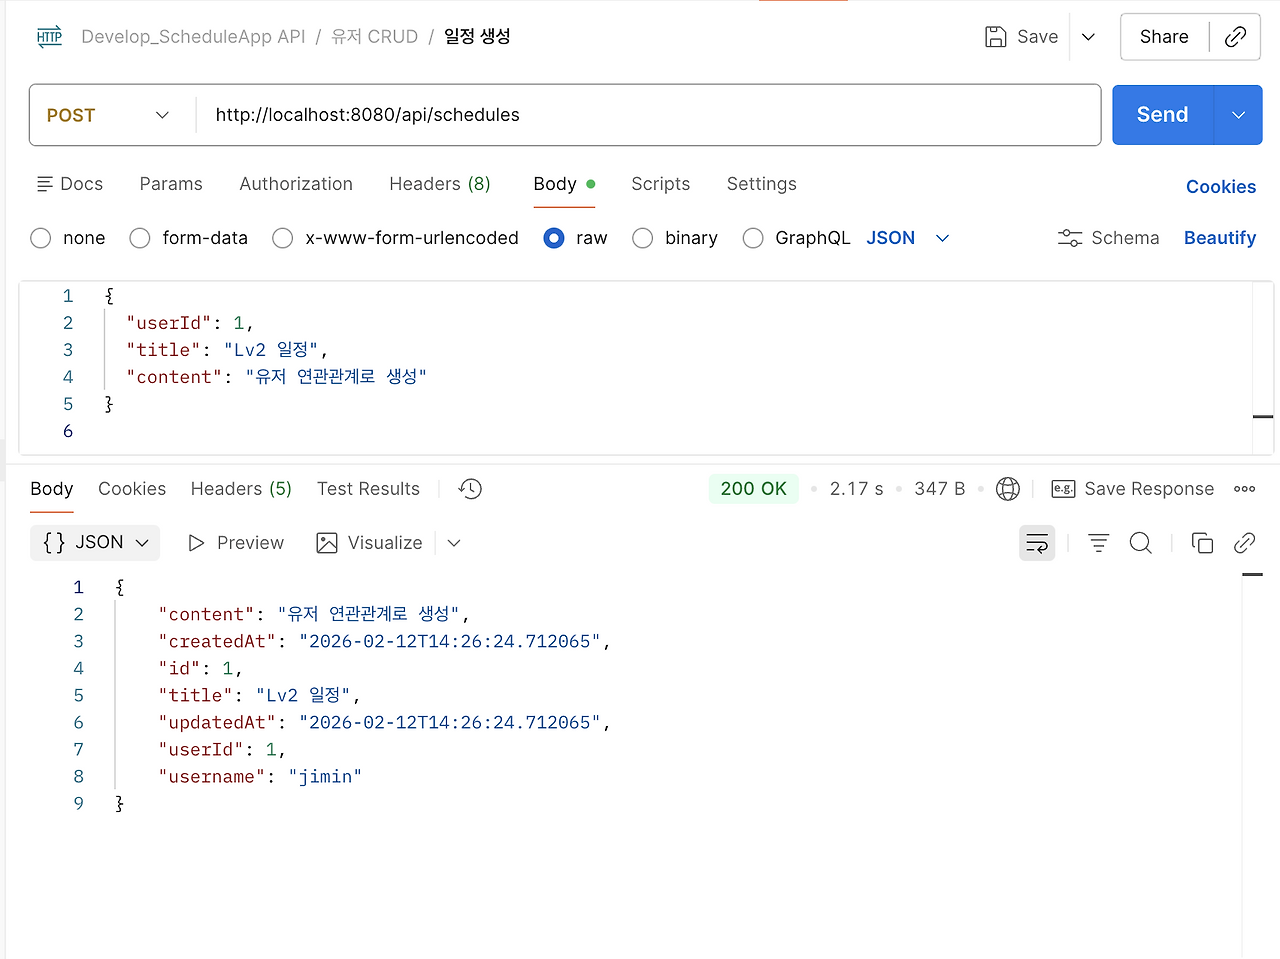
Task: Open response history clock icon
Action: (x=470, y=489)
